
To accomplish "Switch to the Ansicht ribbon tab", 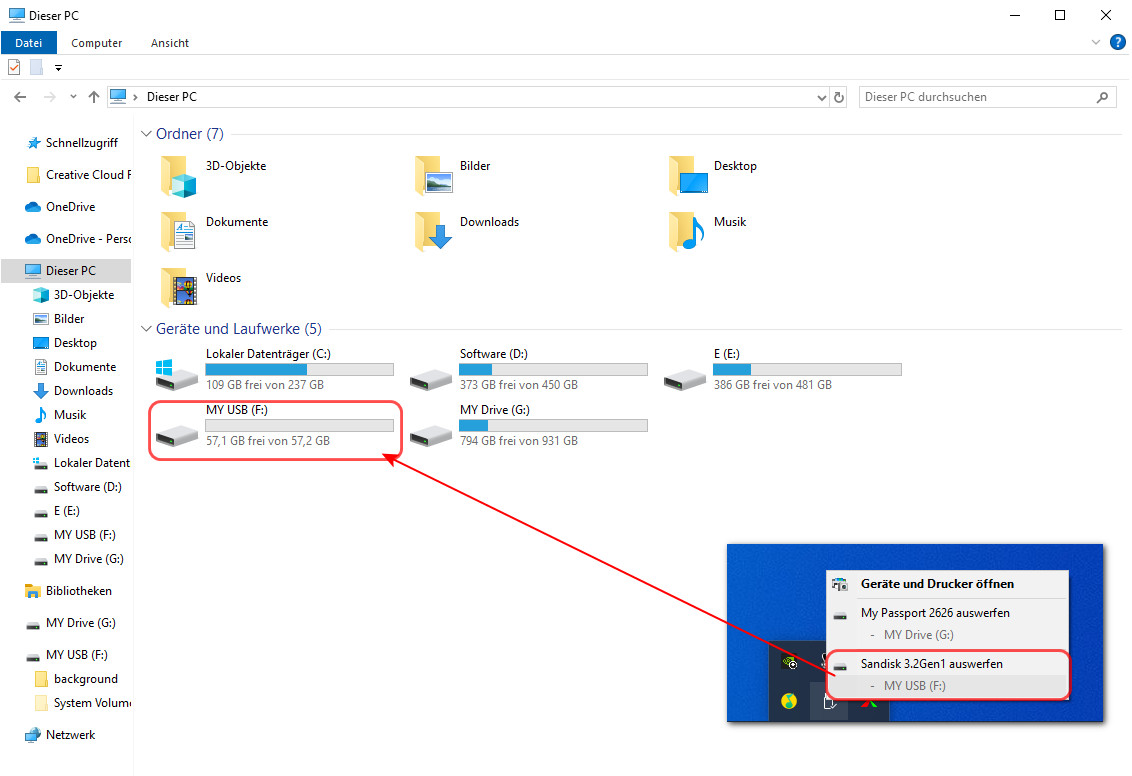I will click(170, 43).
